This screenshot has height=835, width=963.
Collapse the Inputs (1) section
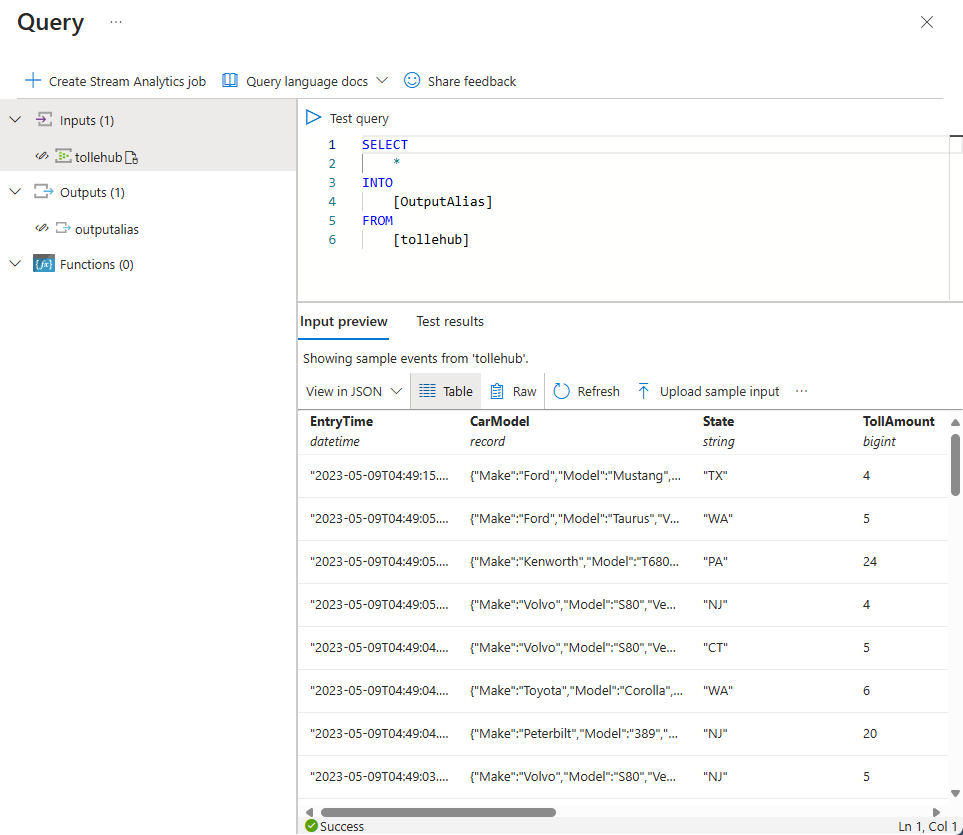[14, 119]
